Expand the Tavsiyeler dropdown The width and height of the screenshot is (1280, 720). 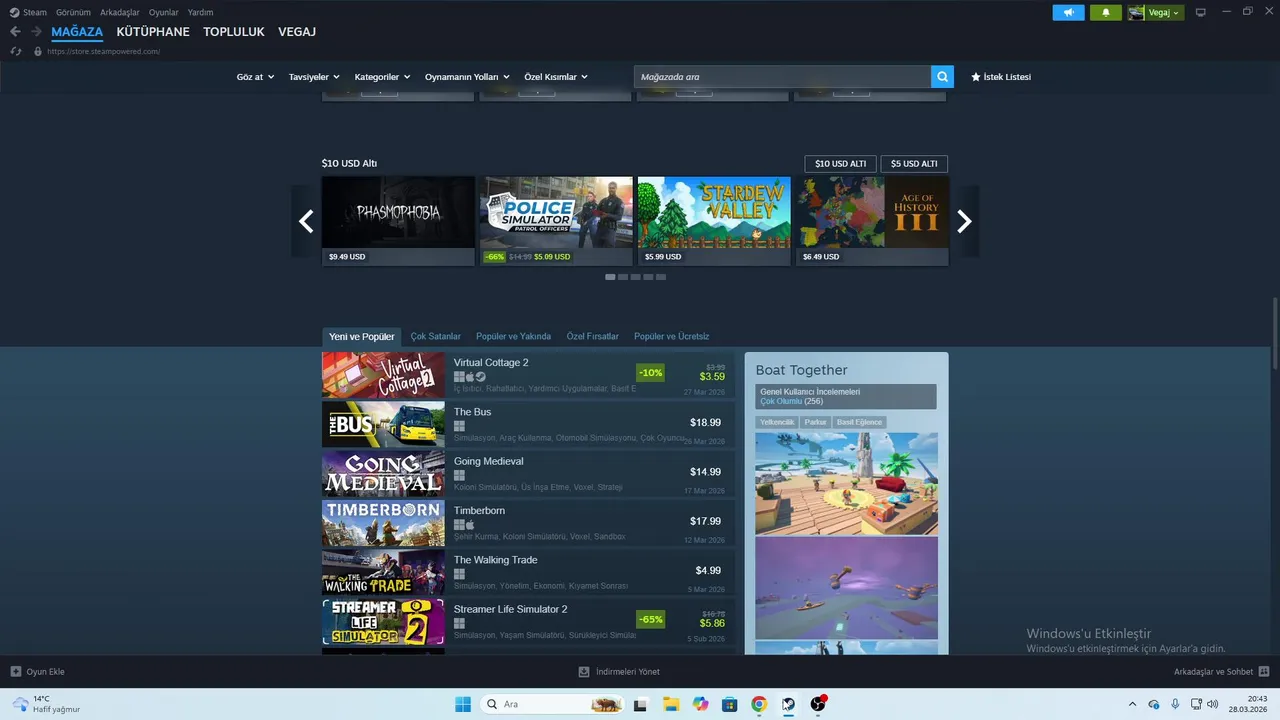point(314,77)
